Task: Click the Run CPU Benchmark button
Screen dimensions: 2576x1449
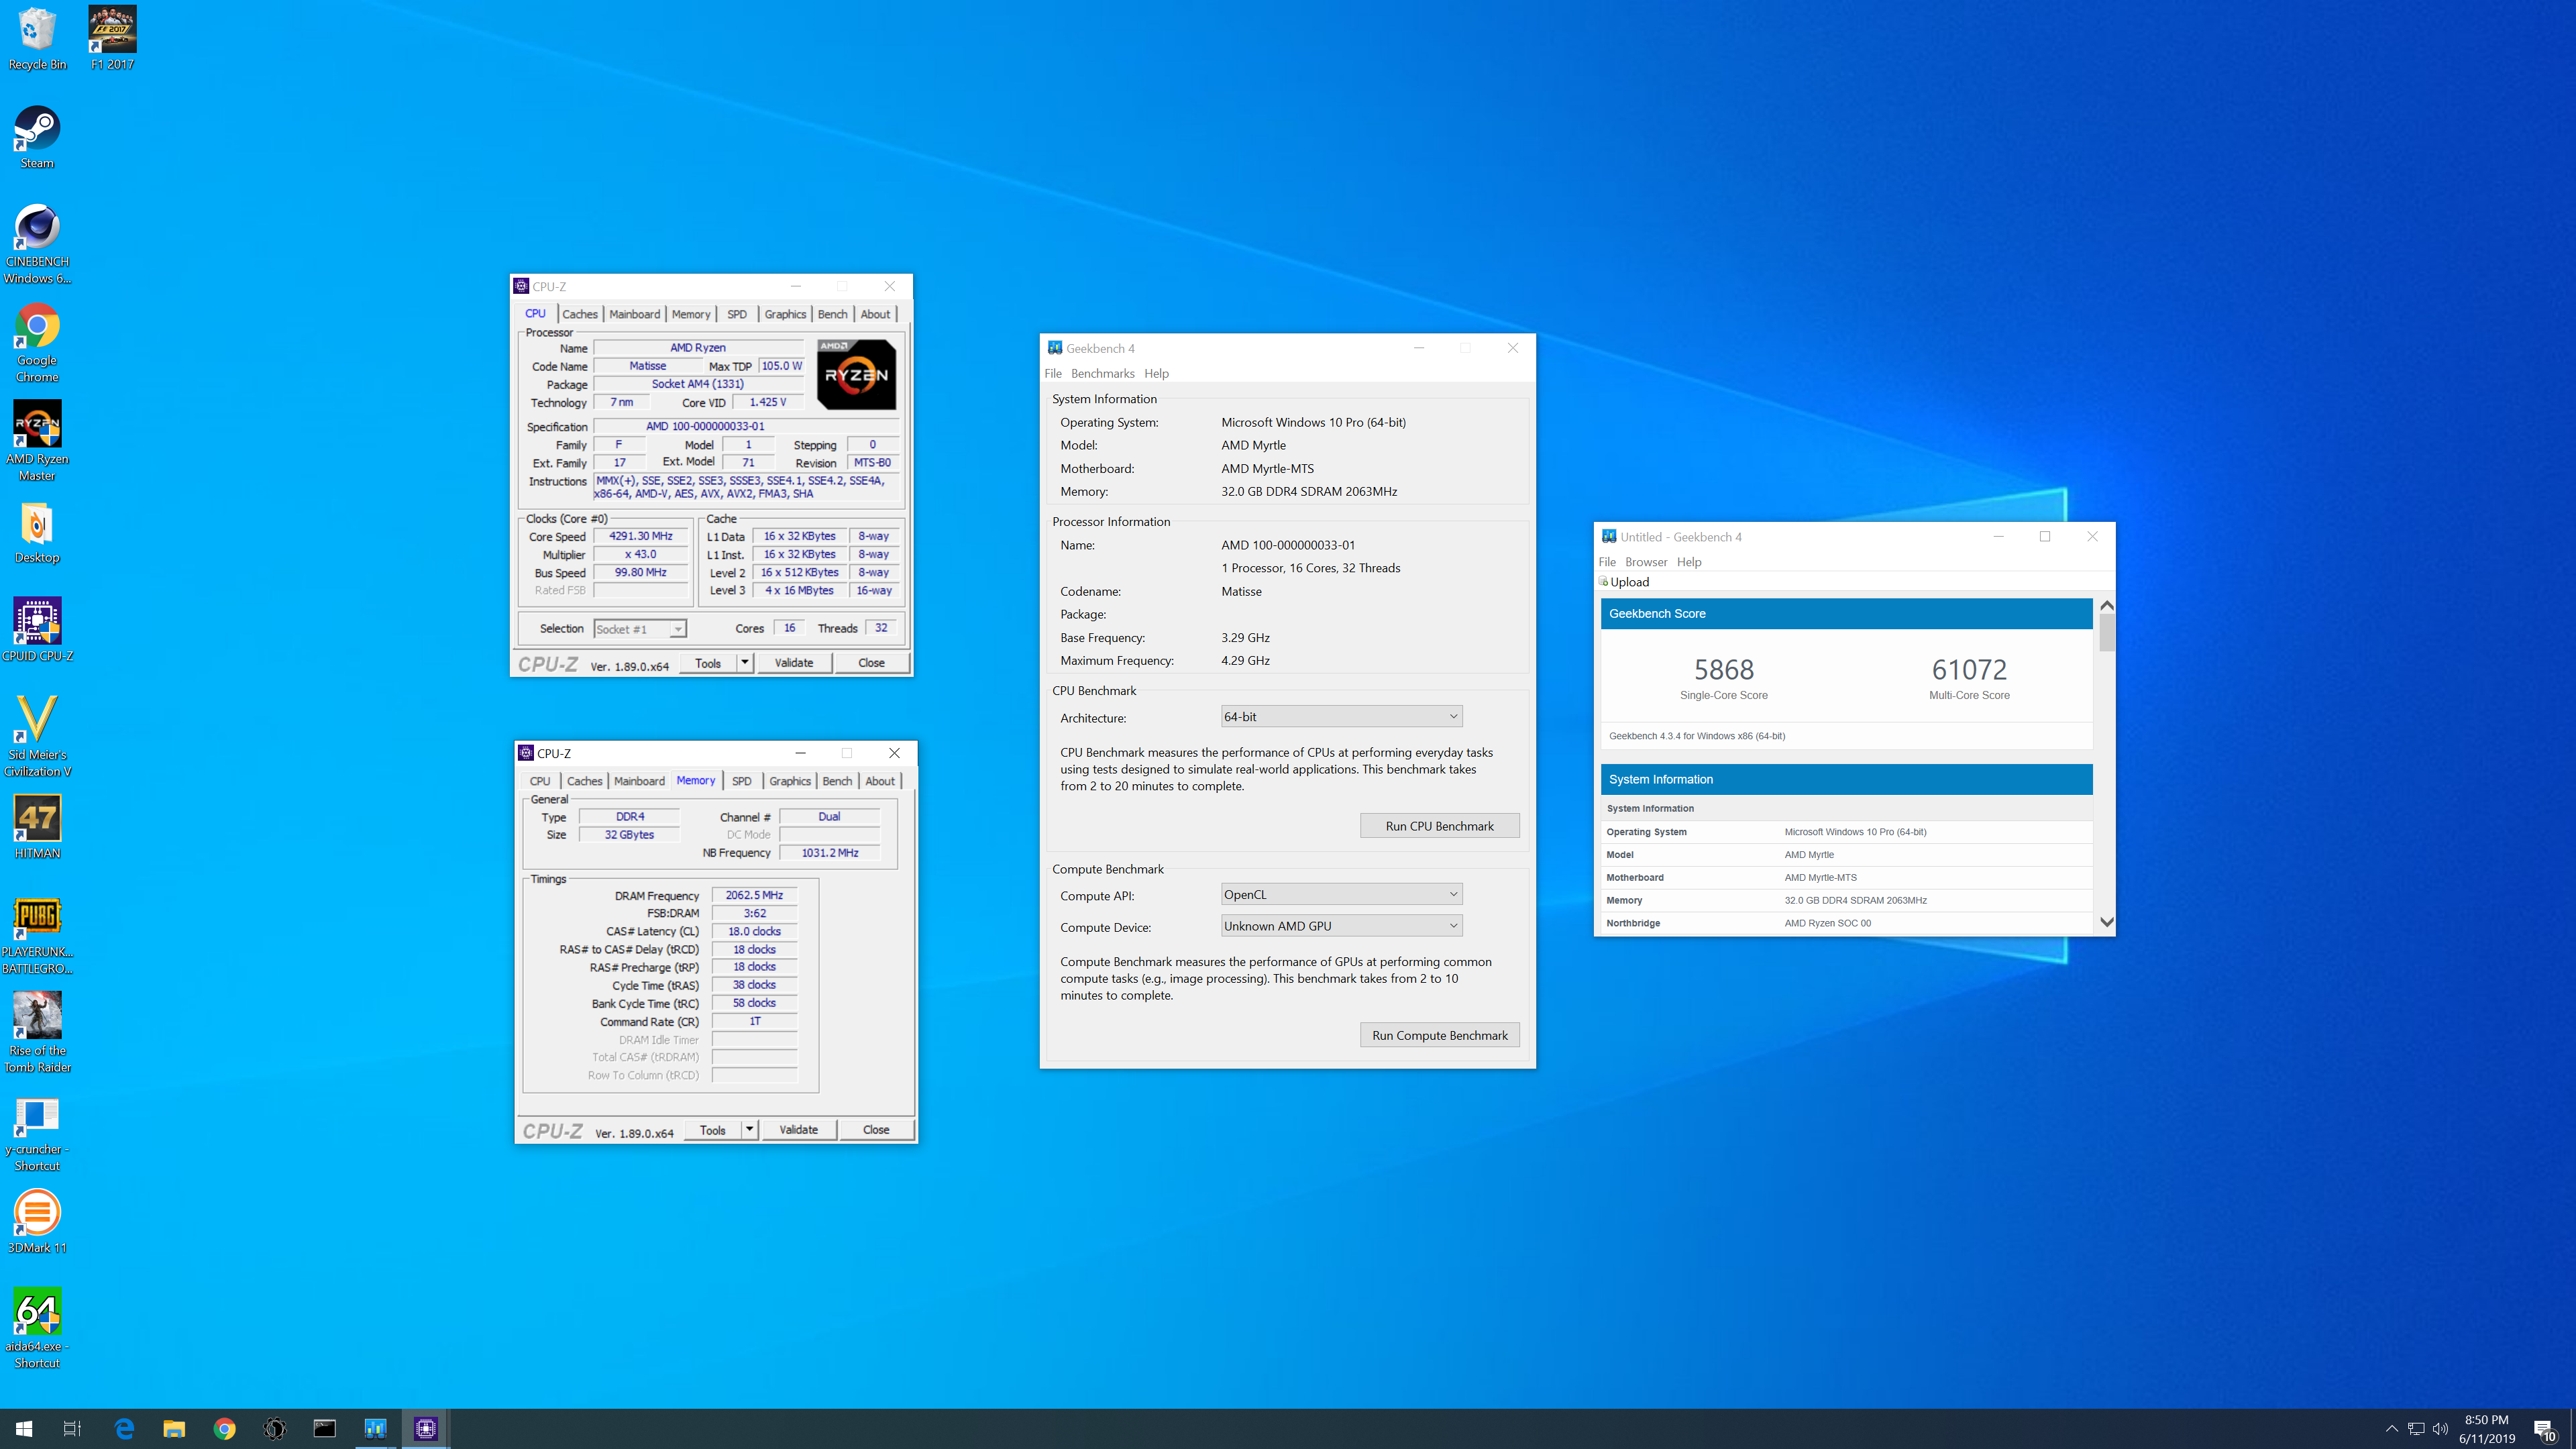Action: (x=1439, y=826)
